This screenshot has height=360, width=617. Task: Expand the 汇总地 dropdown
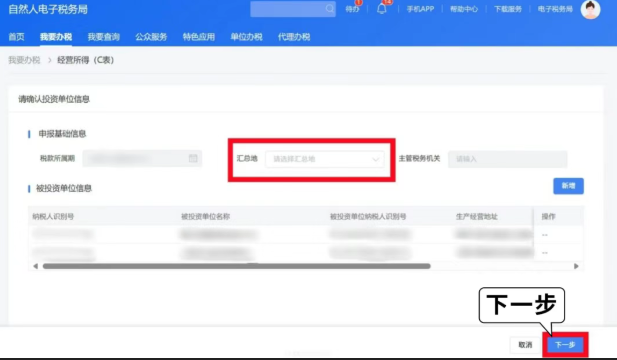tap(325, 159)
